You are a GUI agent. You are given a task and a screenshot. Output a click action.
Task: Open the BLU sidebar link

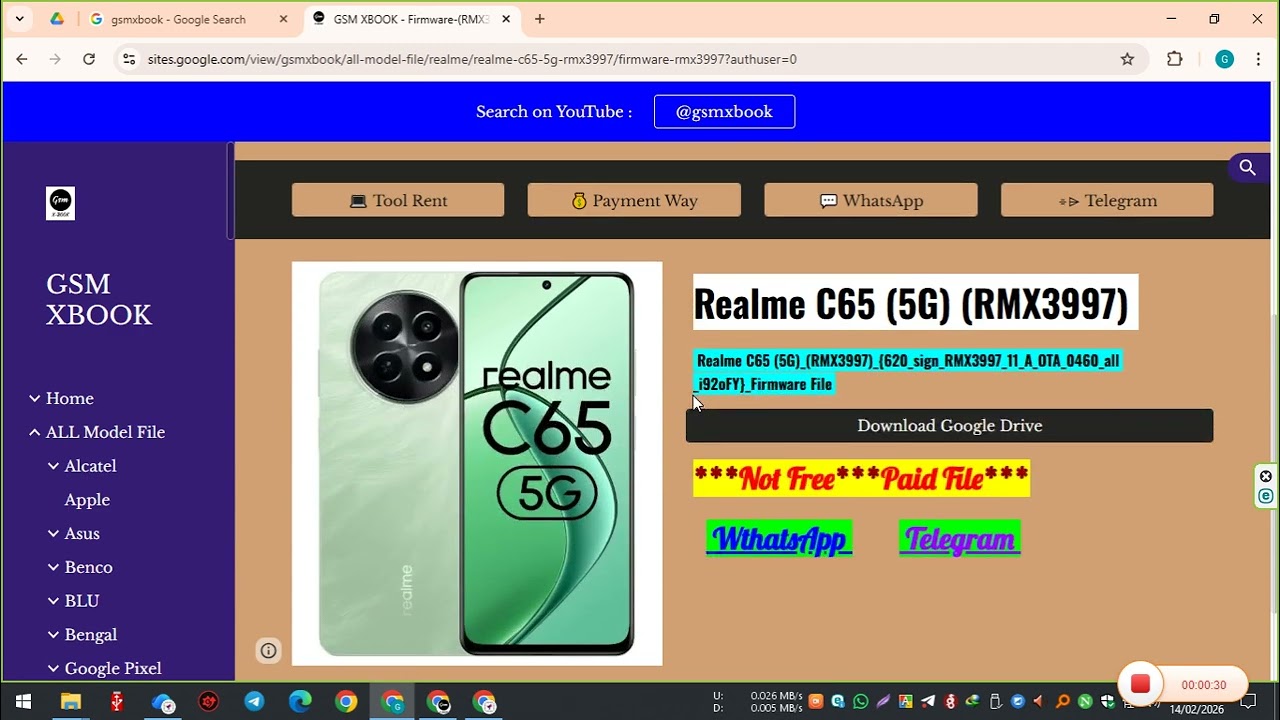(82, 601)
